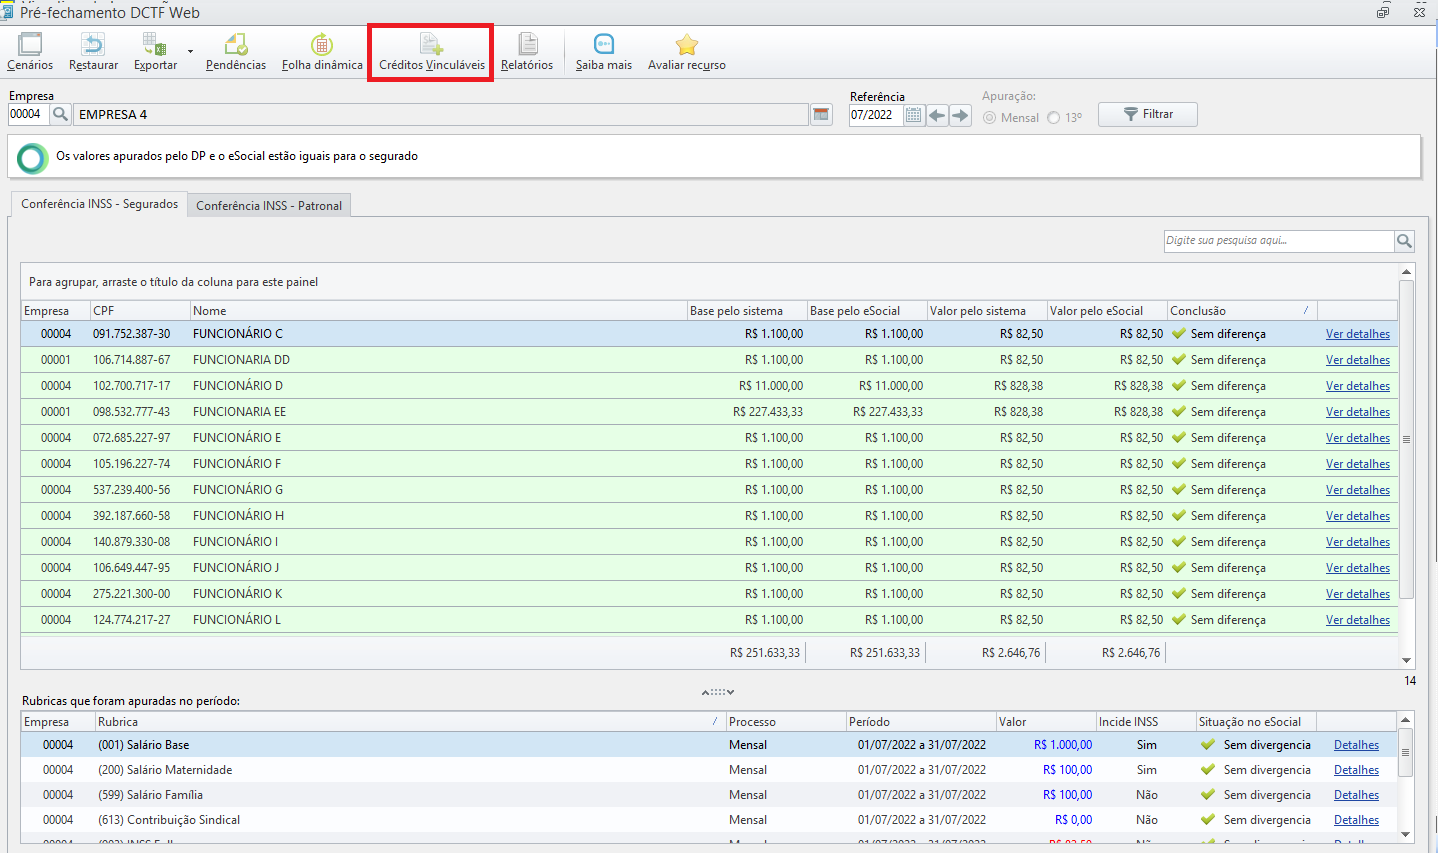Sort by CPF column header
Screen dimensions: 1441x853
pos(140,310)
